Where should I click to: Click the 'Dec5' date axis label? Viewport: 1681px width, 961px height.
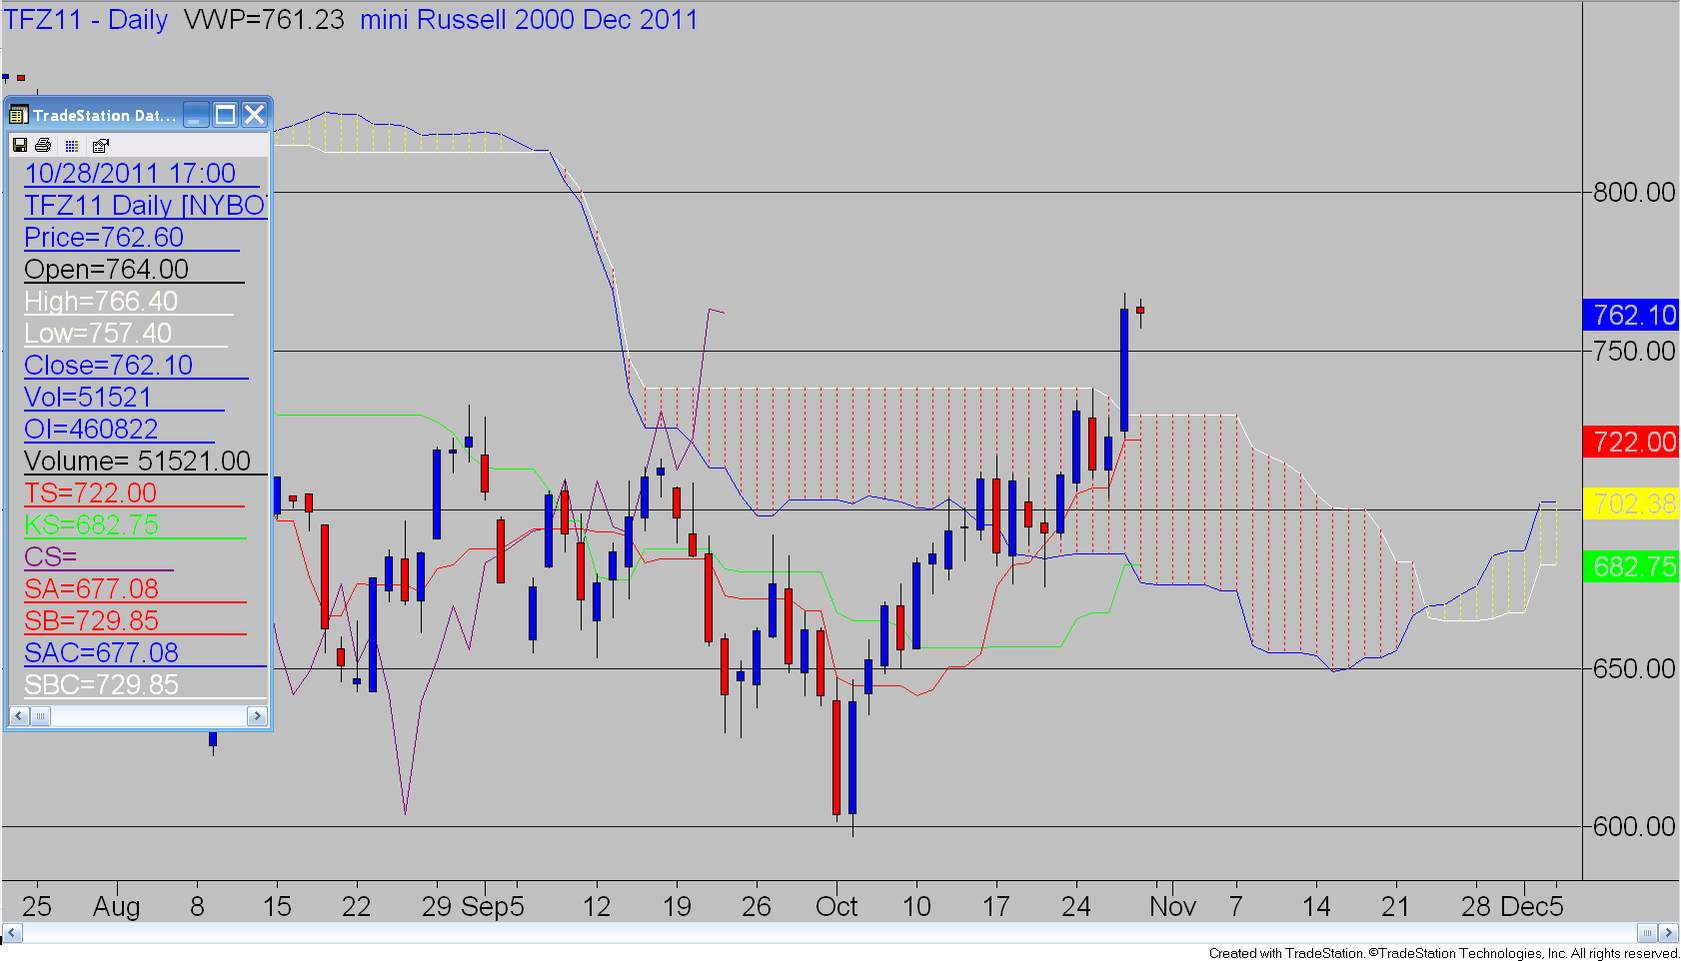click(x=1532, y=907)
